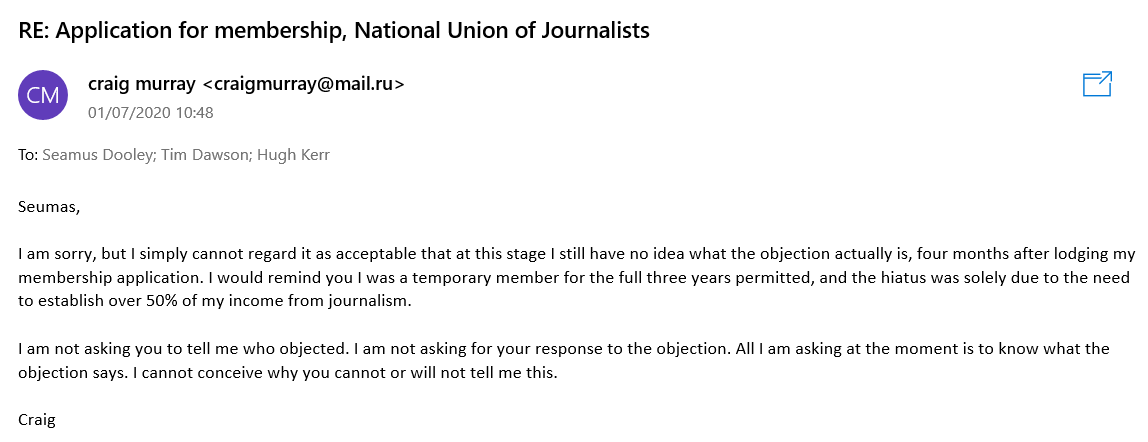The image size is (1148, 442).
Task: Click the 01/07/2020 10:48 timestamp
Action: [x=151, y=113]
